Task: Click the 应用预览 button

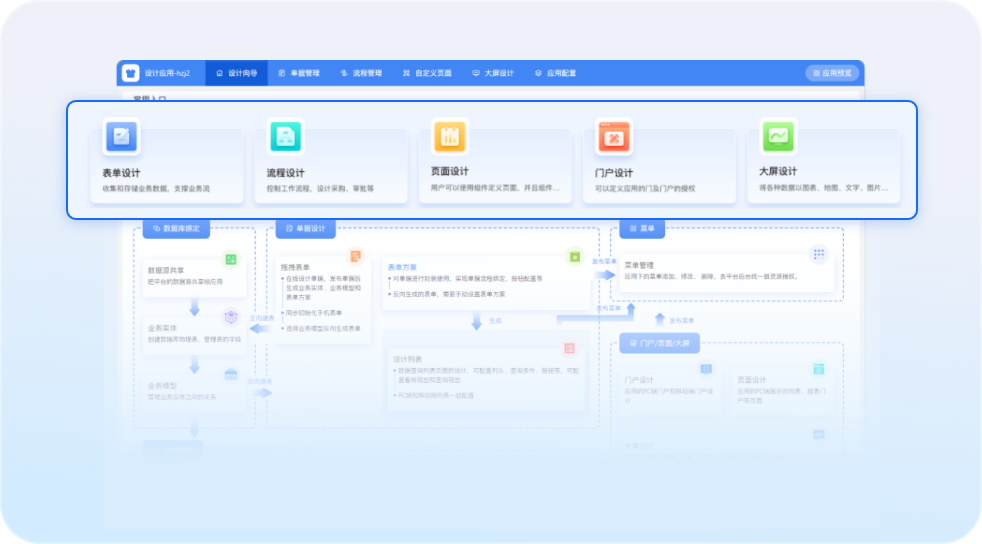Action: (x=832, y=73)
